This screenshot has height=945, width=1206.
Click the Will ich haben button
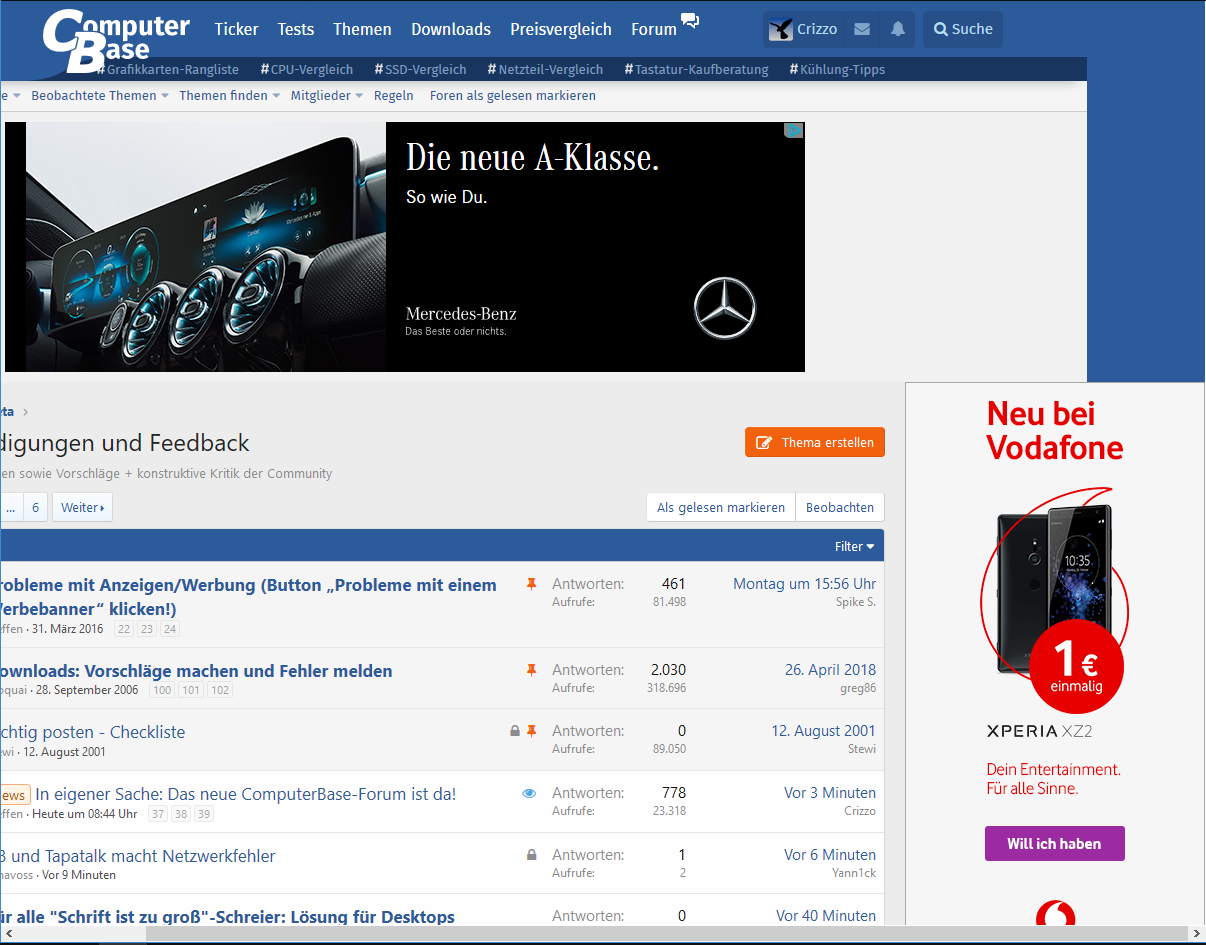coord(1055,843)
